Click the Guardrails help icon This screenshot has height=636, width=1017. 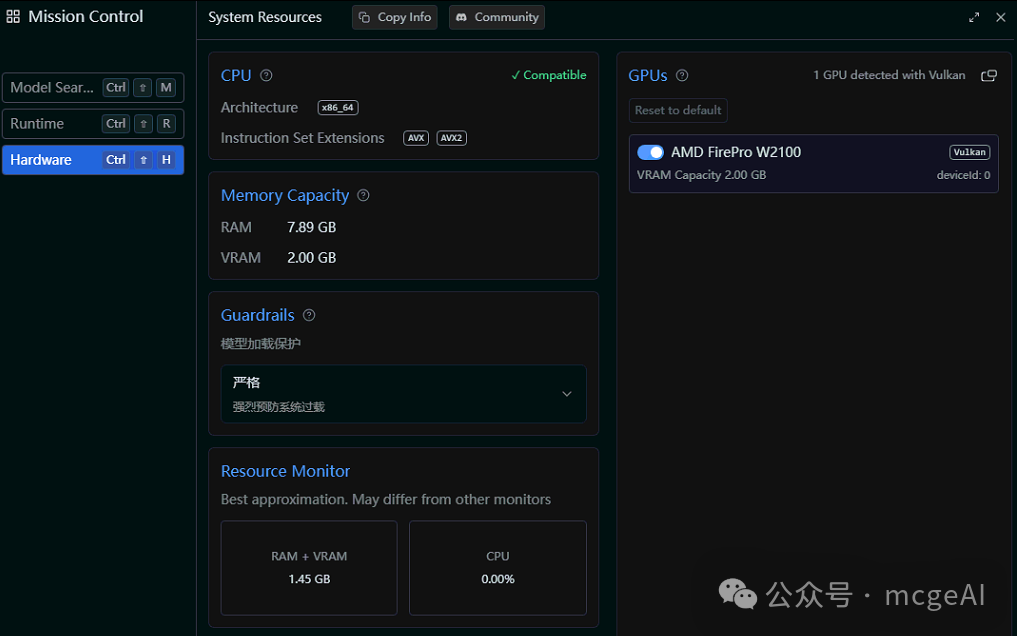(x=308, y=314)
